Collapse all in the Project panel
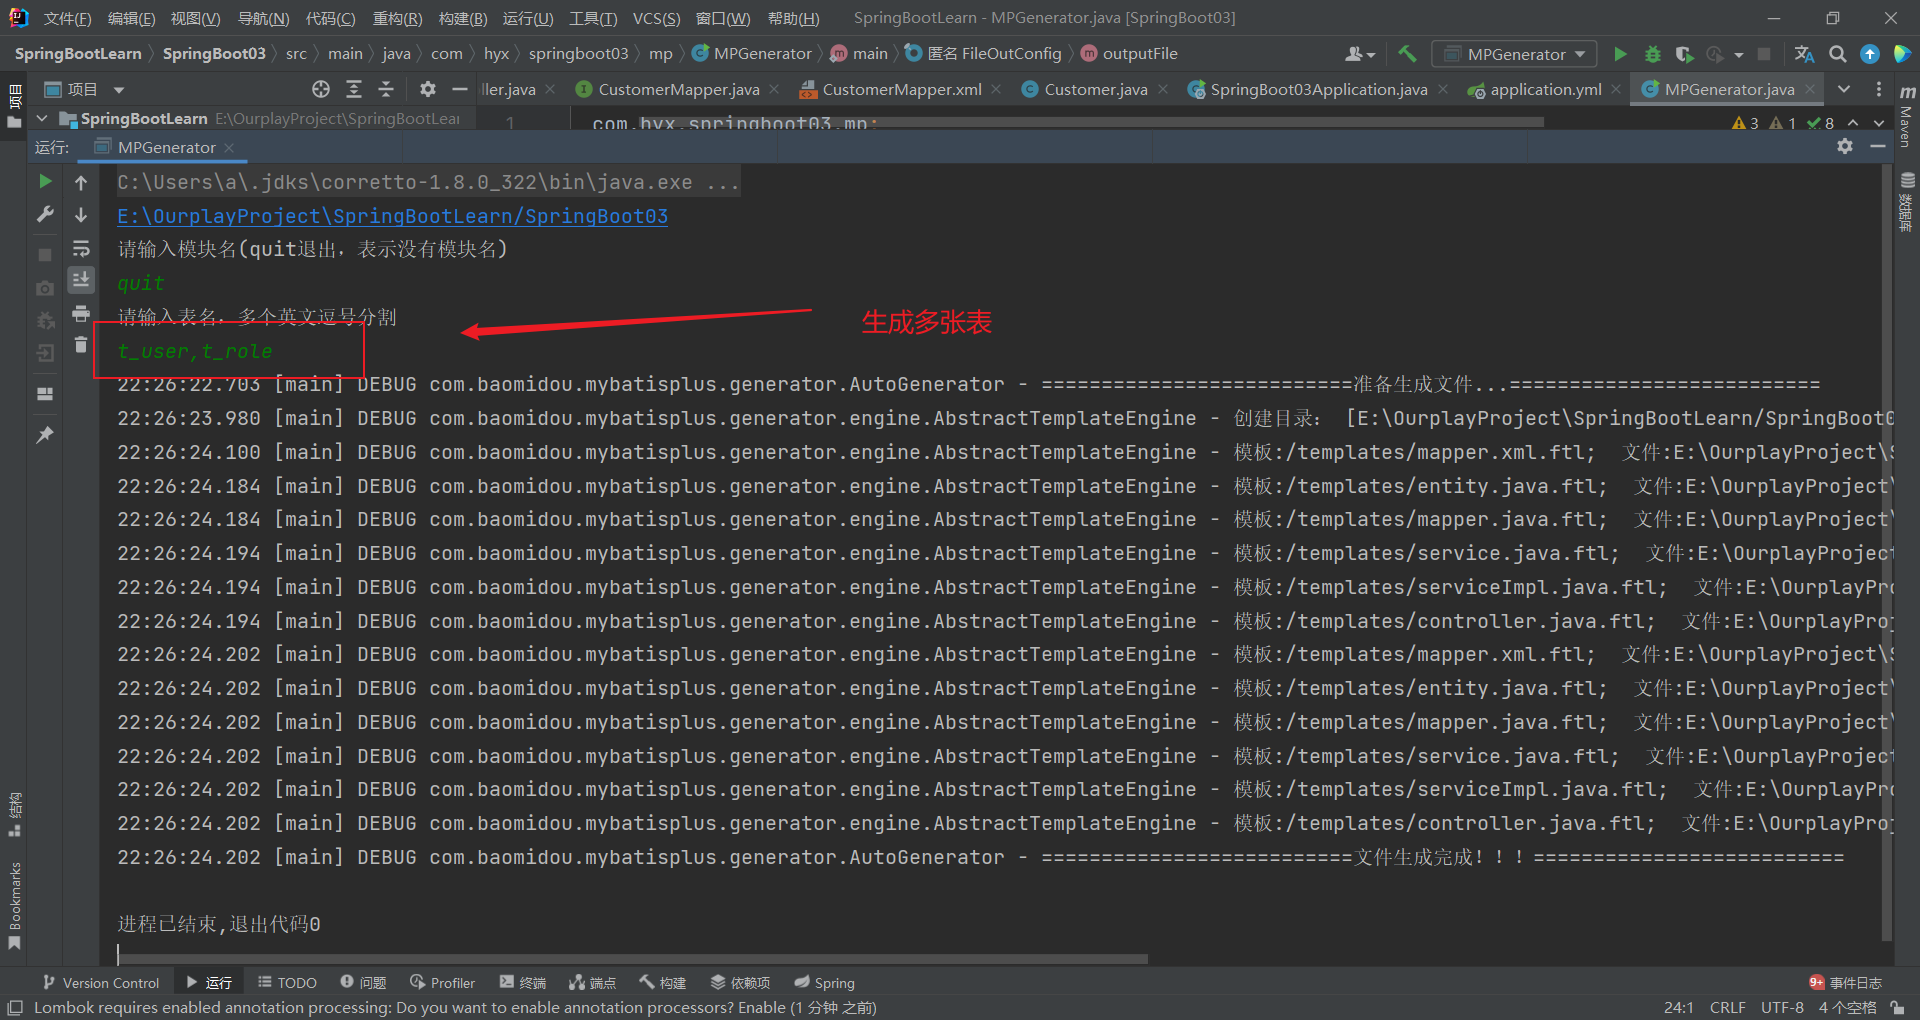Image resolution: width=1920 pixels, height=1020 pixels. (x=386, y=89)
